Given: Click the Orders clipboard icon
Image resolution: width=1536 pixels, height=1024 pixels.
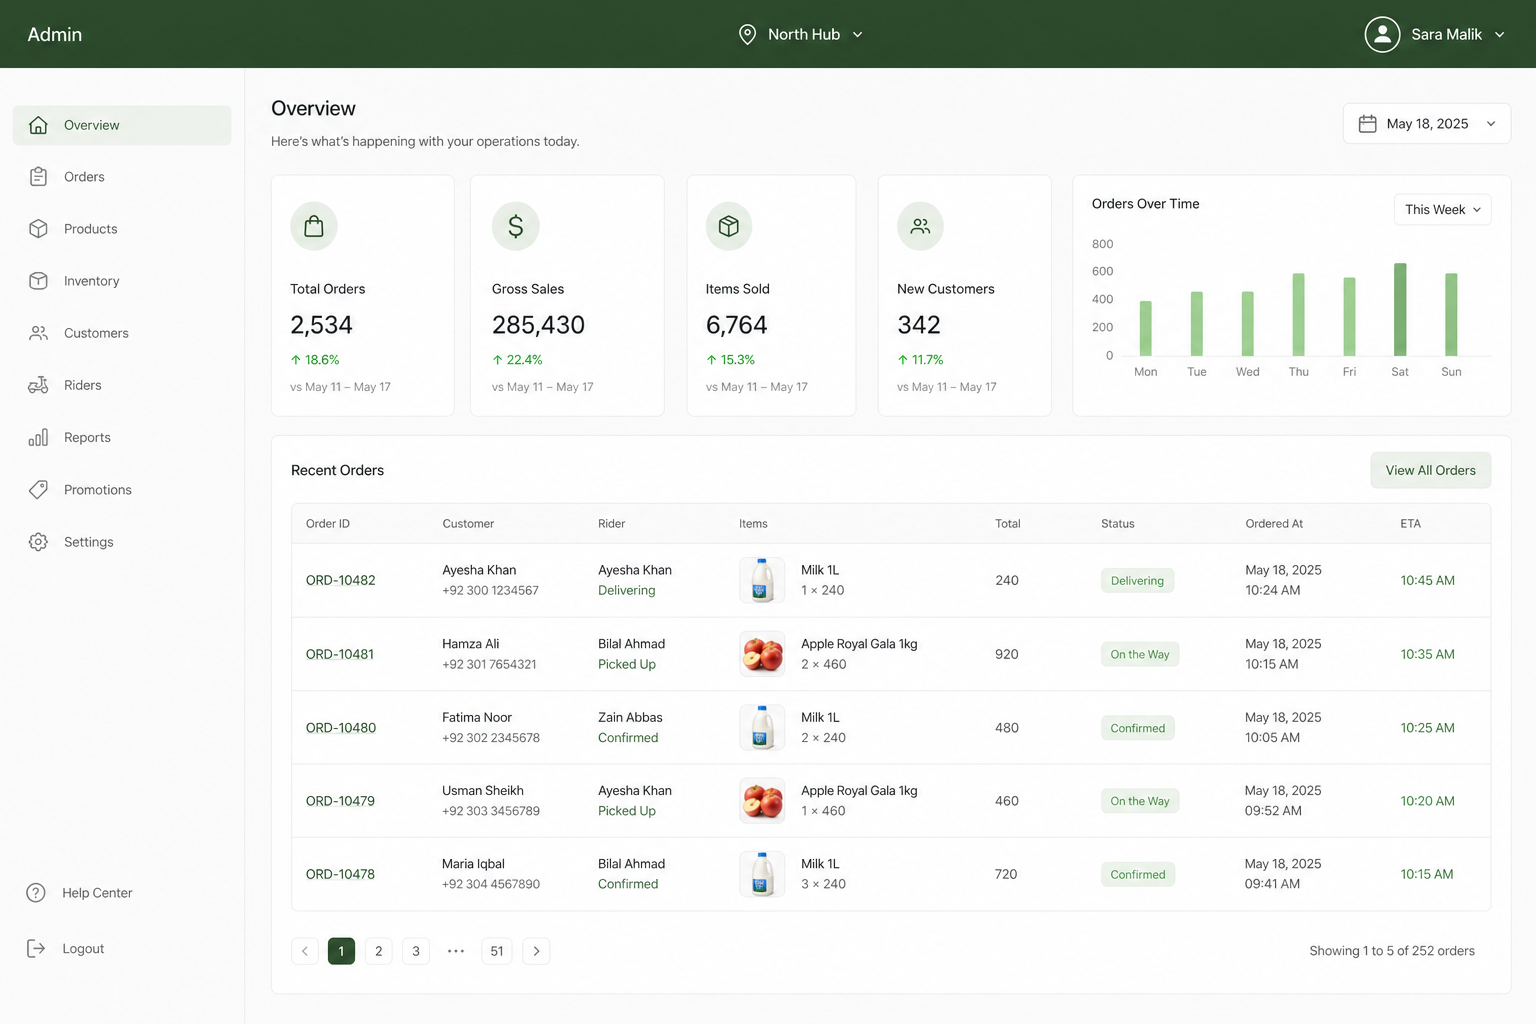Looking at the screenshot, I should point(38,177).
